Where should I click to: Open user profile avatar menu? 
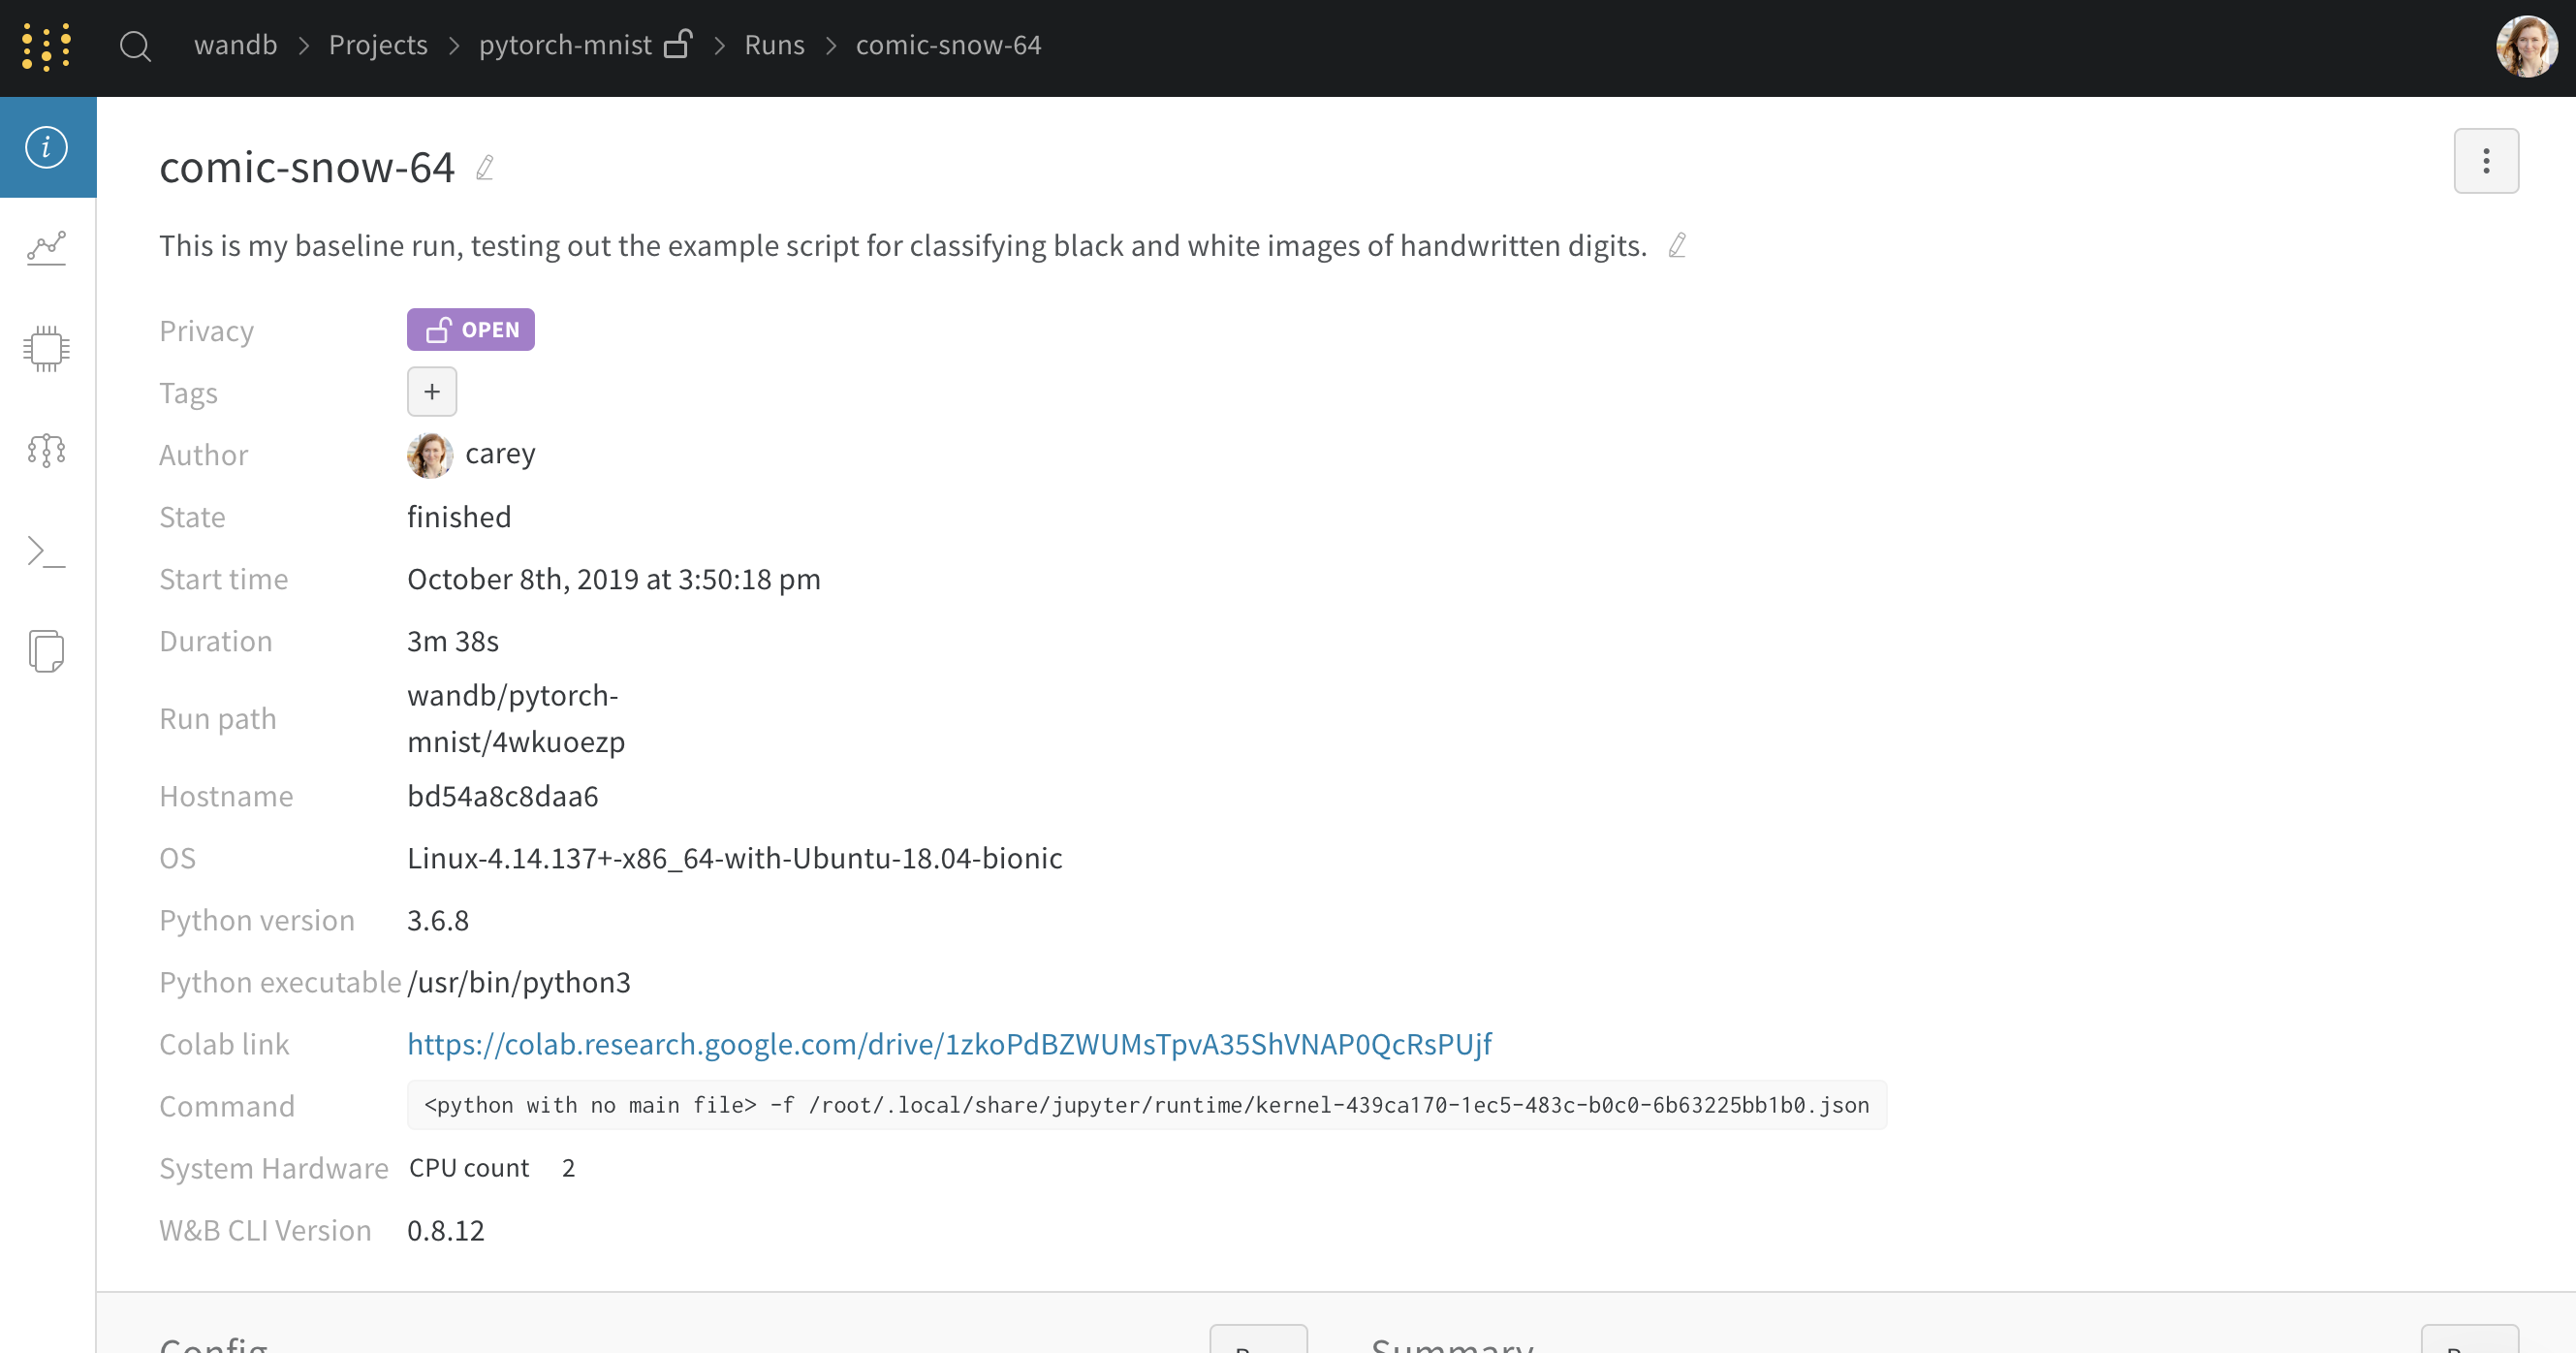[x=2526, y=46]
